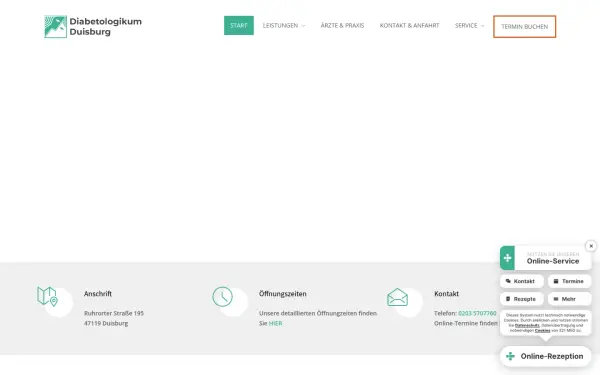Click the green plus Online-Service icon
The width and height of the screenshot is (600, 375).
[507, 258]
